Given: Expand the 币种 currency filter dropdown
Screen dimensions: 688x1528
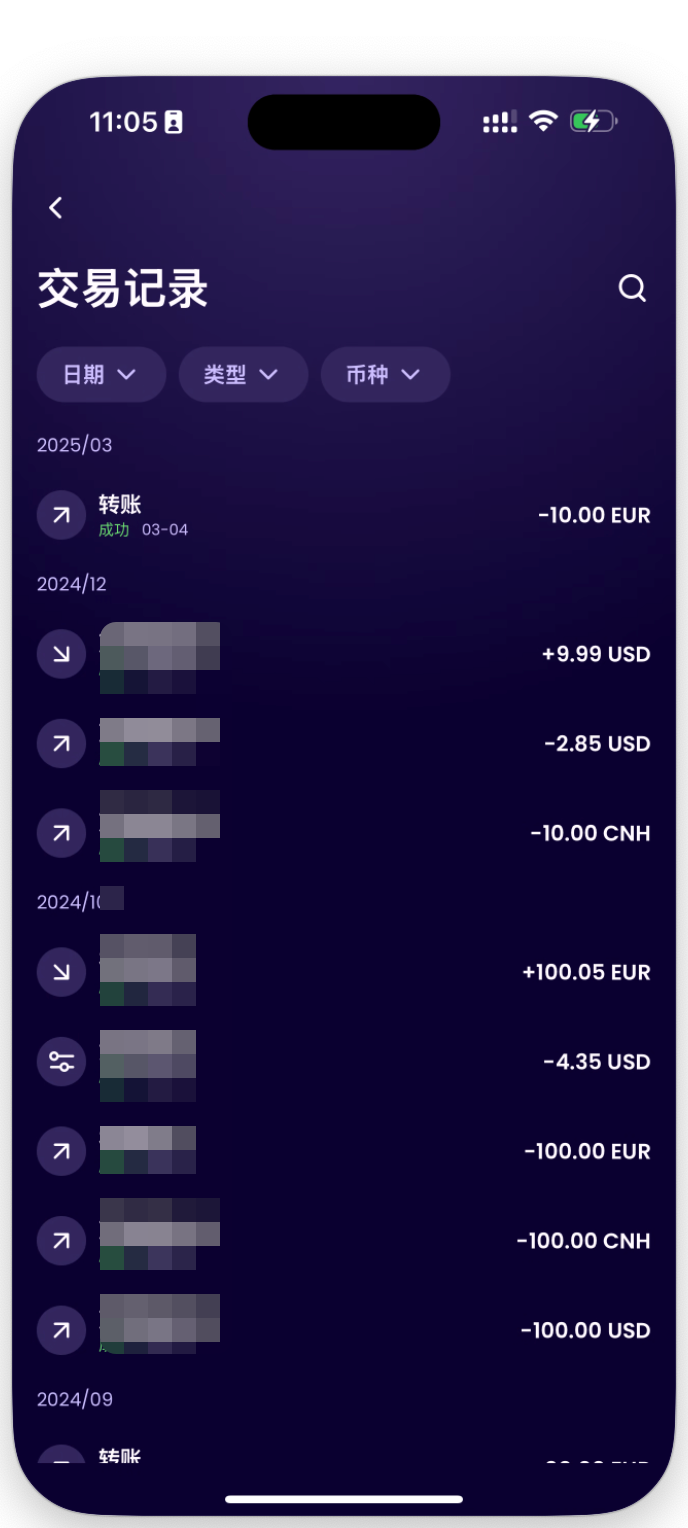Looking at the screenshot, I should pyautogui.click(x=385, y=375).
